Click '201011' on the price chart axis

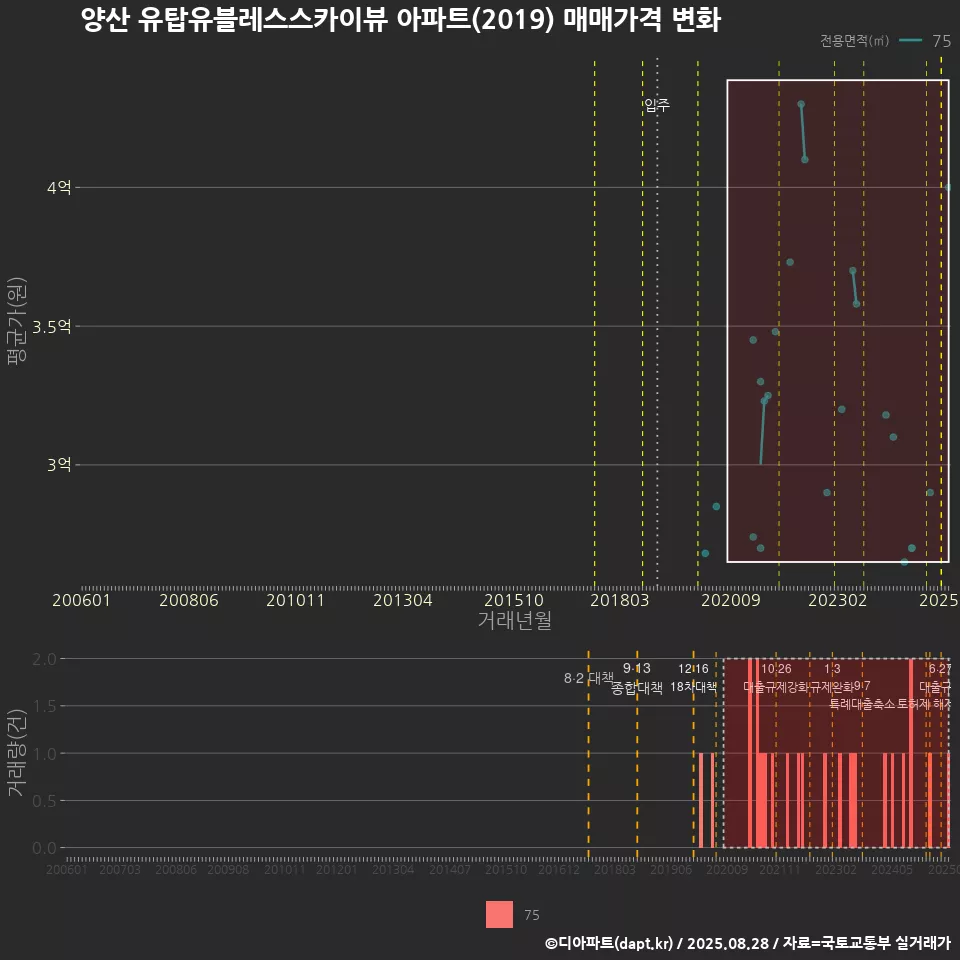coord(295,600)
